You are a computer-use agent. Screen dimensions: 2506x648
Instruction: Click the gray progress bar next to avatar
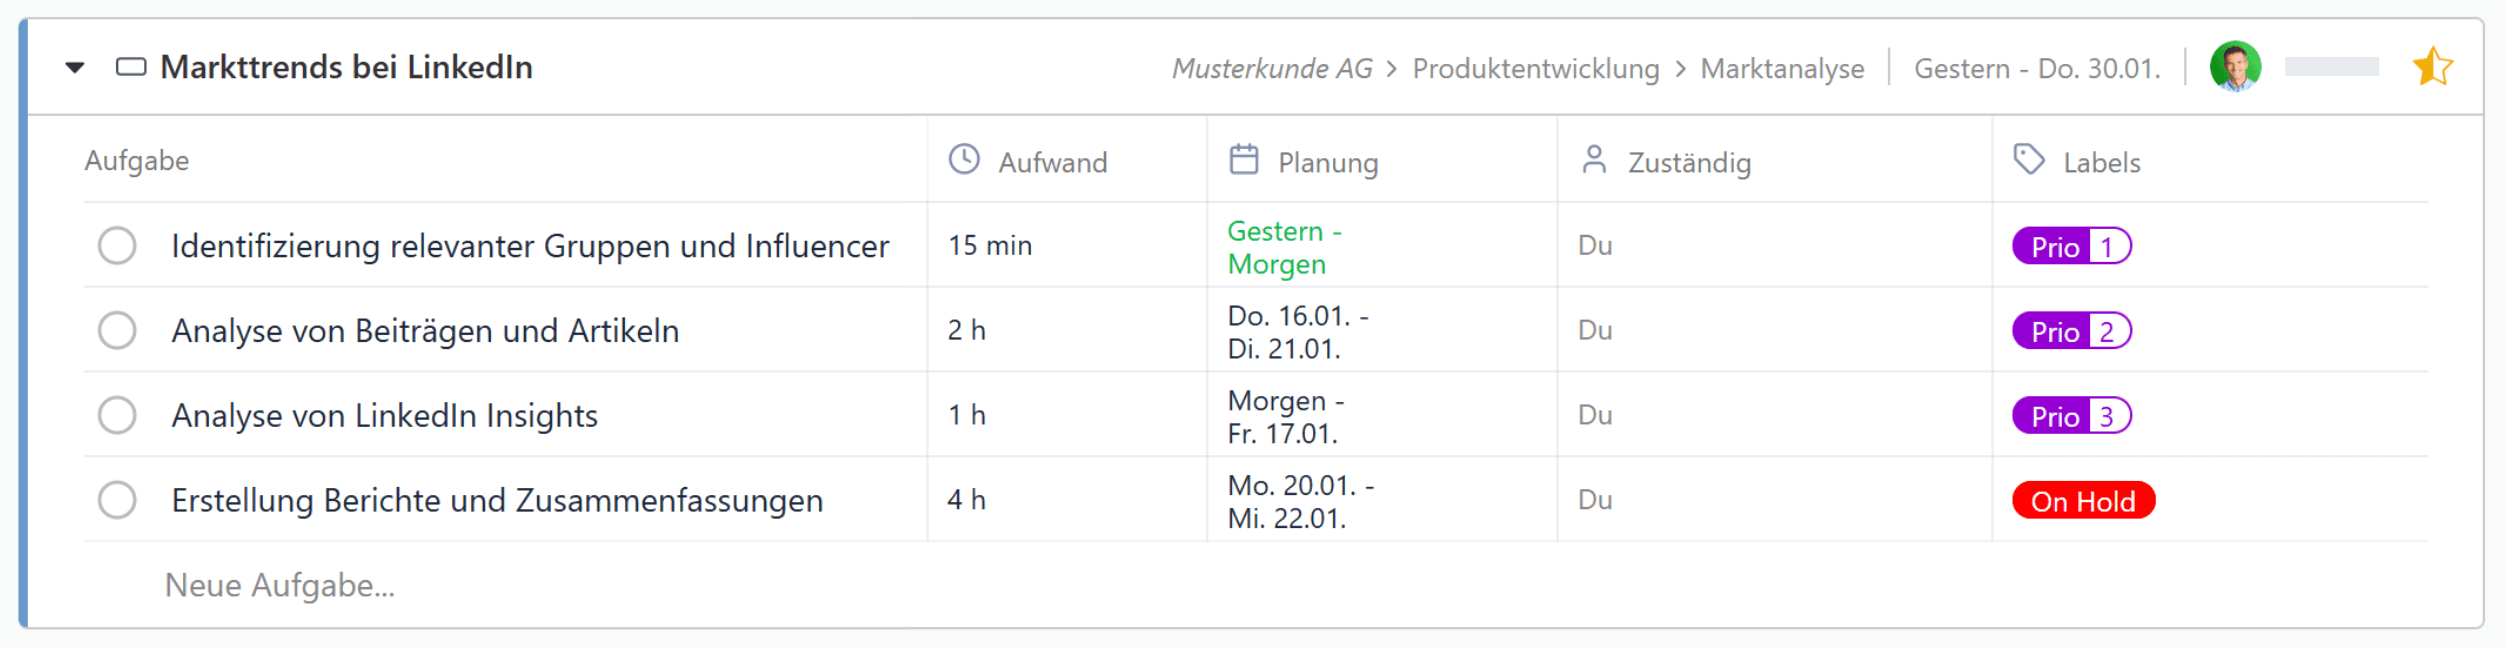(2331, 67)
